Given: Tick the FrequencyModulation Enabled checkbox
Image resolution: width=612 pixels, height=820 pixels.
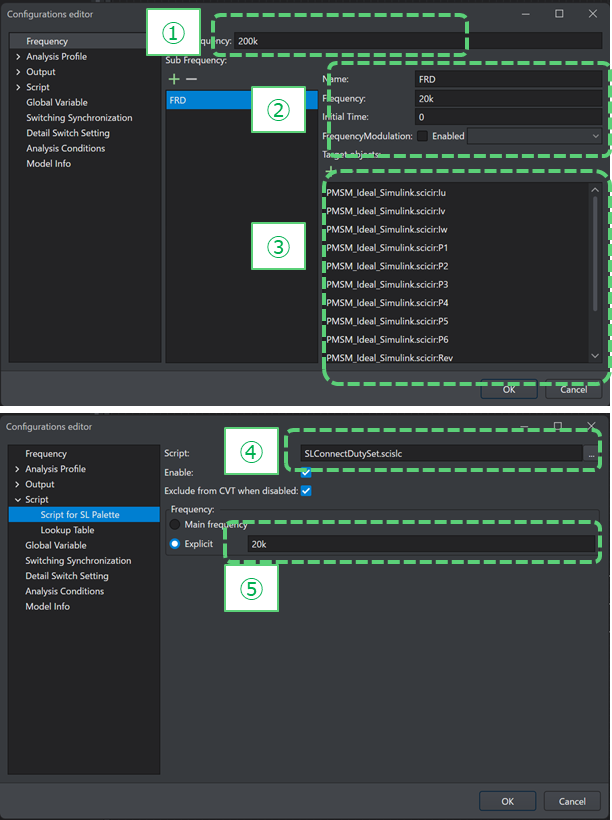Looking at the screenshot, I should [x=422, y=136].
